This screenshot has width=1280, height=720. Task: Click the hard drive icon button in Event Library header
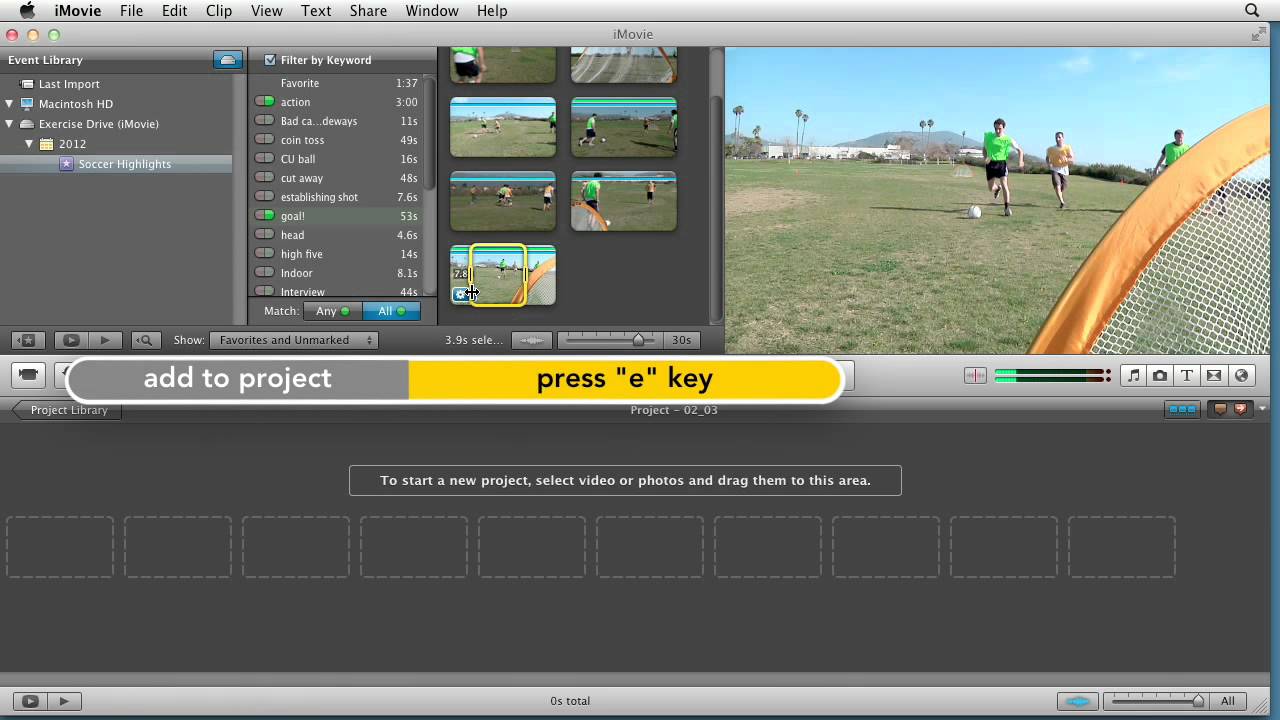click(x=228, y=60)
